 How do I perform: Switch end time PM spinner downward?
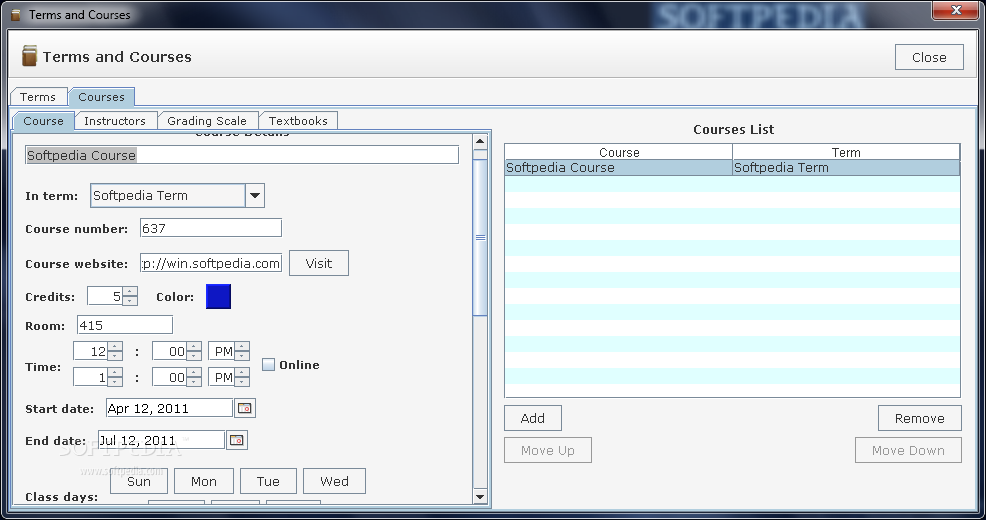coord(242,382)
